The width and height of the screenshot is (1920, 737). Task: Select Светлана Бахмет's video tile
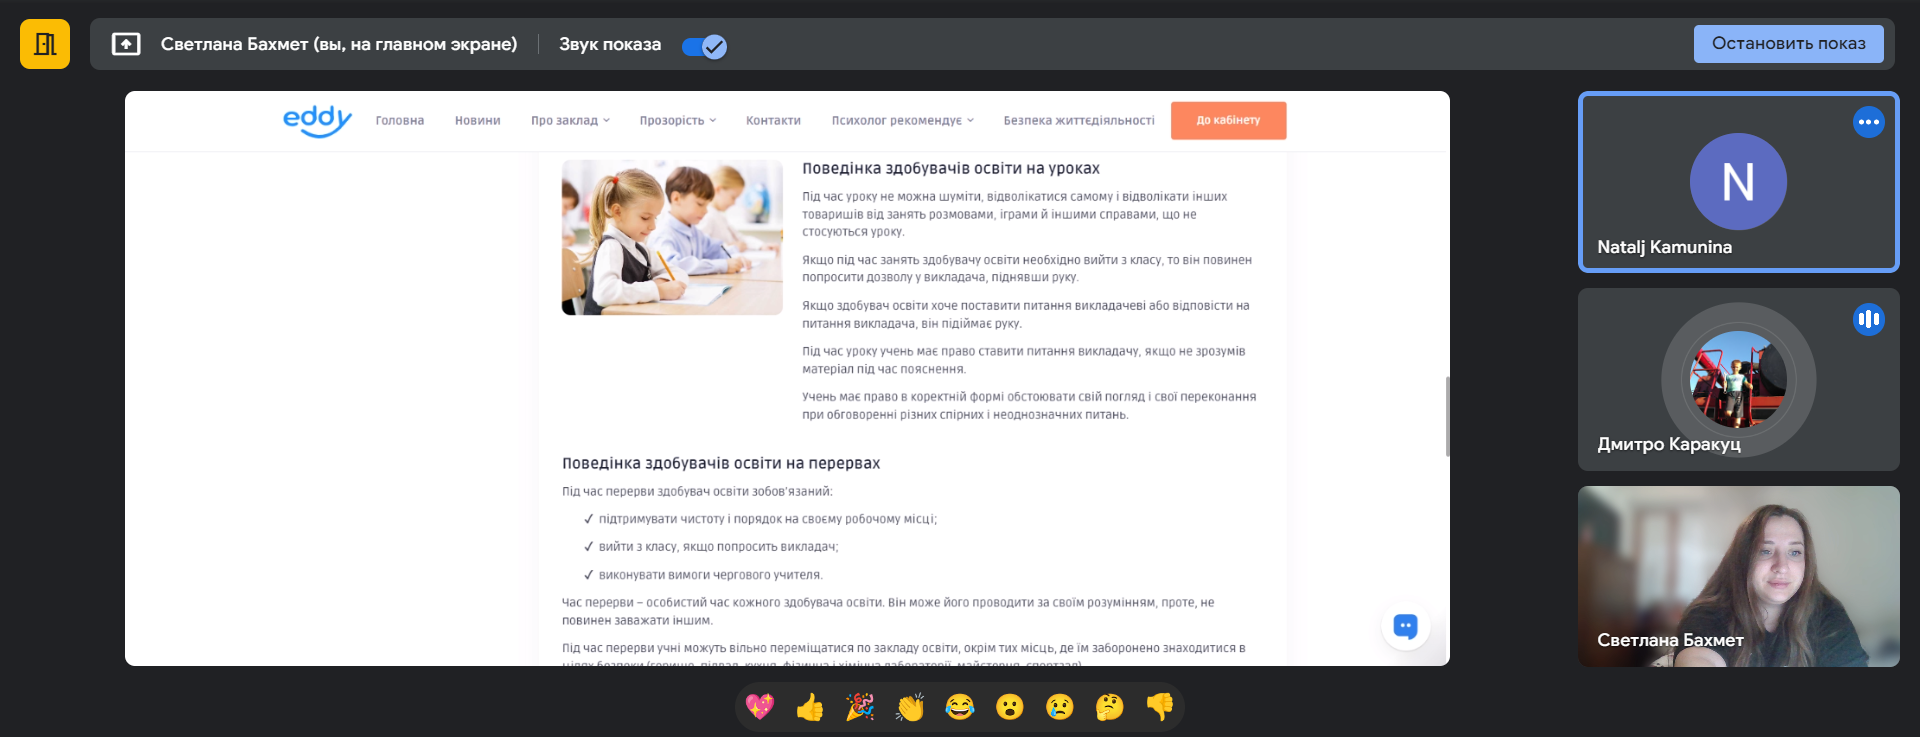(1738, 576)
